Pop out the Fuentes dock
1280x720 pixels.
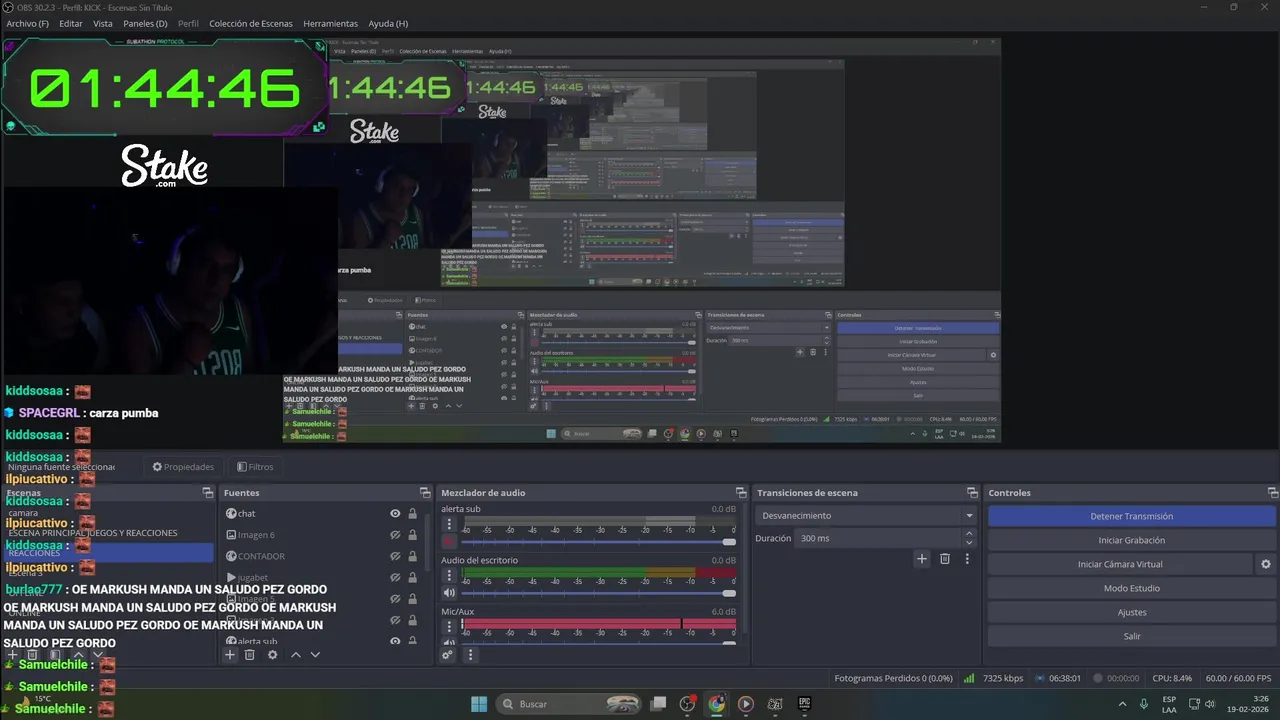424,493
